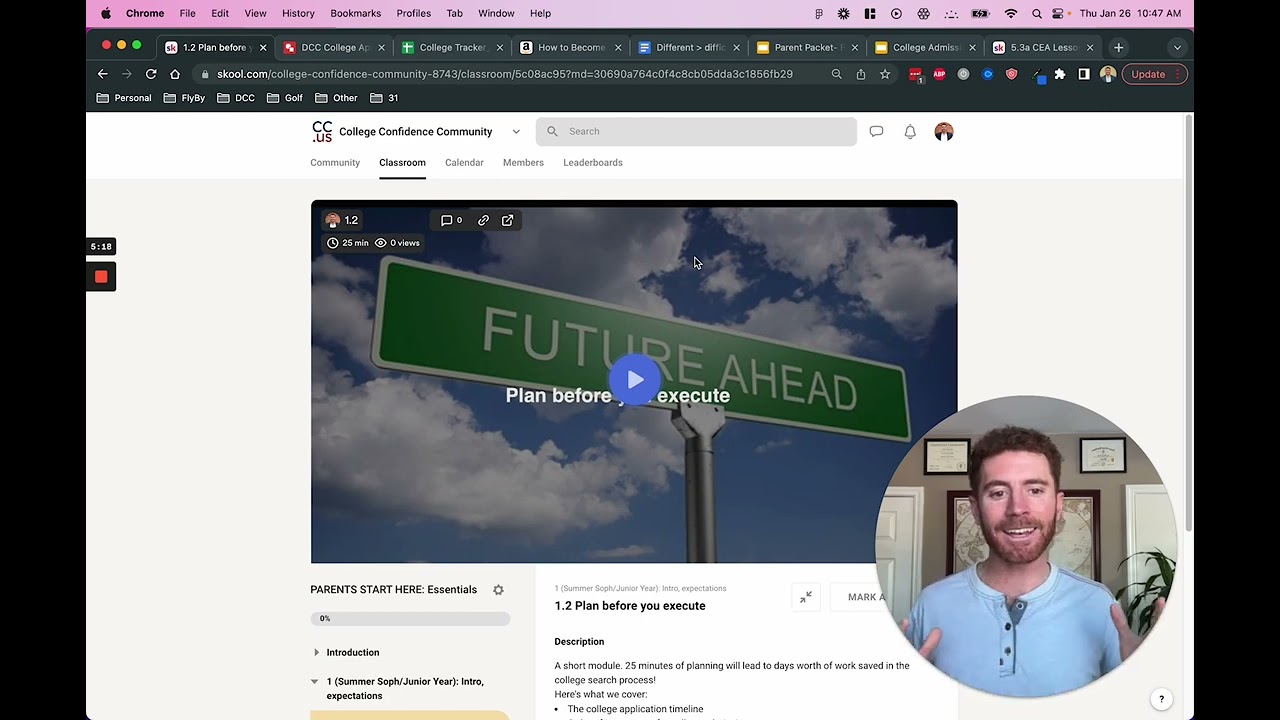Open the DCC bookmarks folder

pos(236,98)
